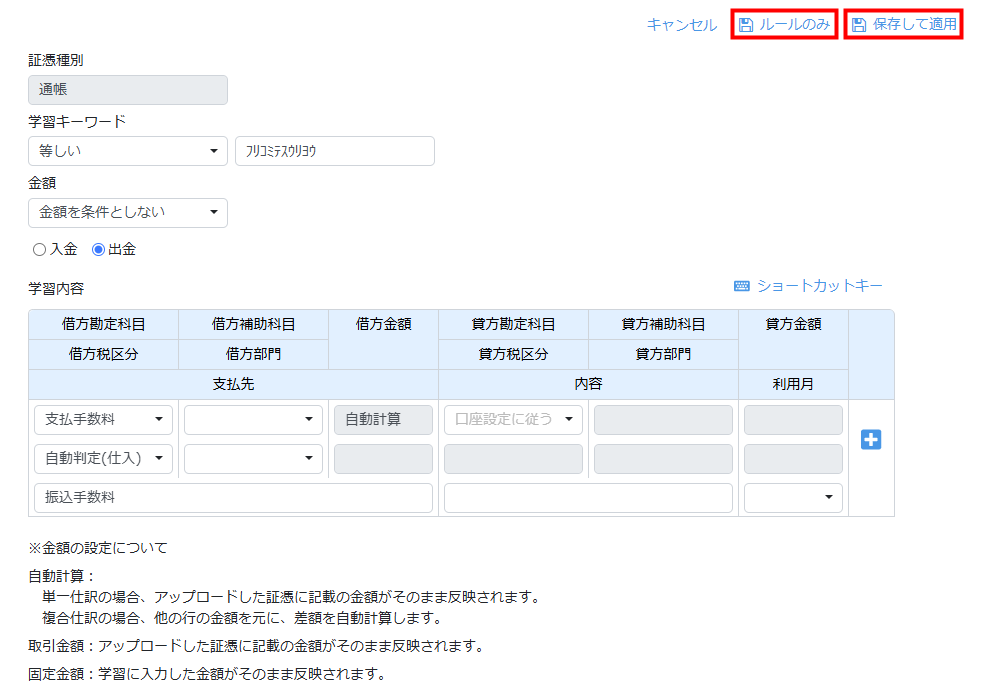Open the 借方部門 dropdown in second row

click(253, 459)
